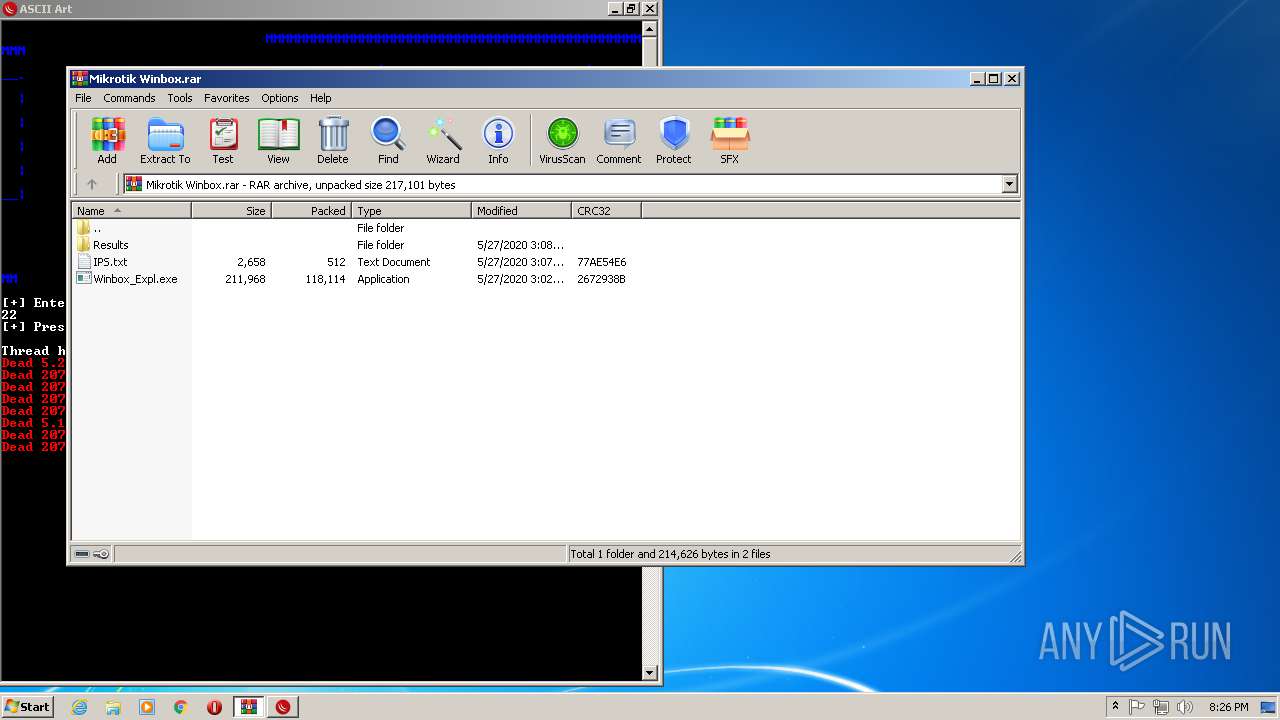The image size is (1280, 720).
Task: Click the Delete trash icon
Action: pyautogui.click(x=333, y=141)
